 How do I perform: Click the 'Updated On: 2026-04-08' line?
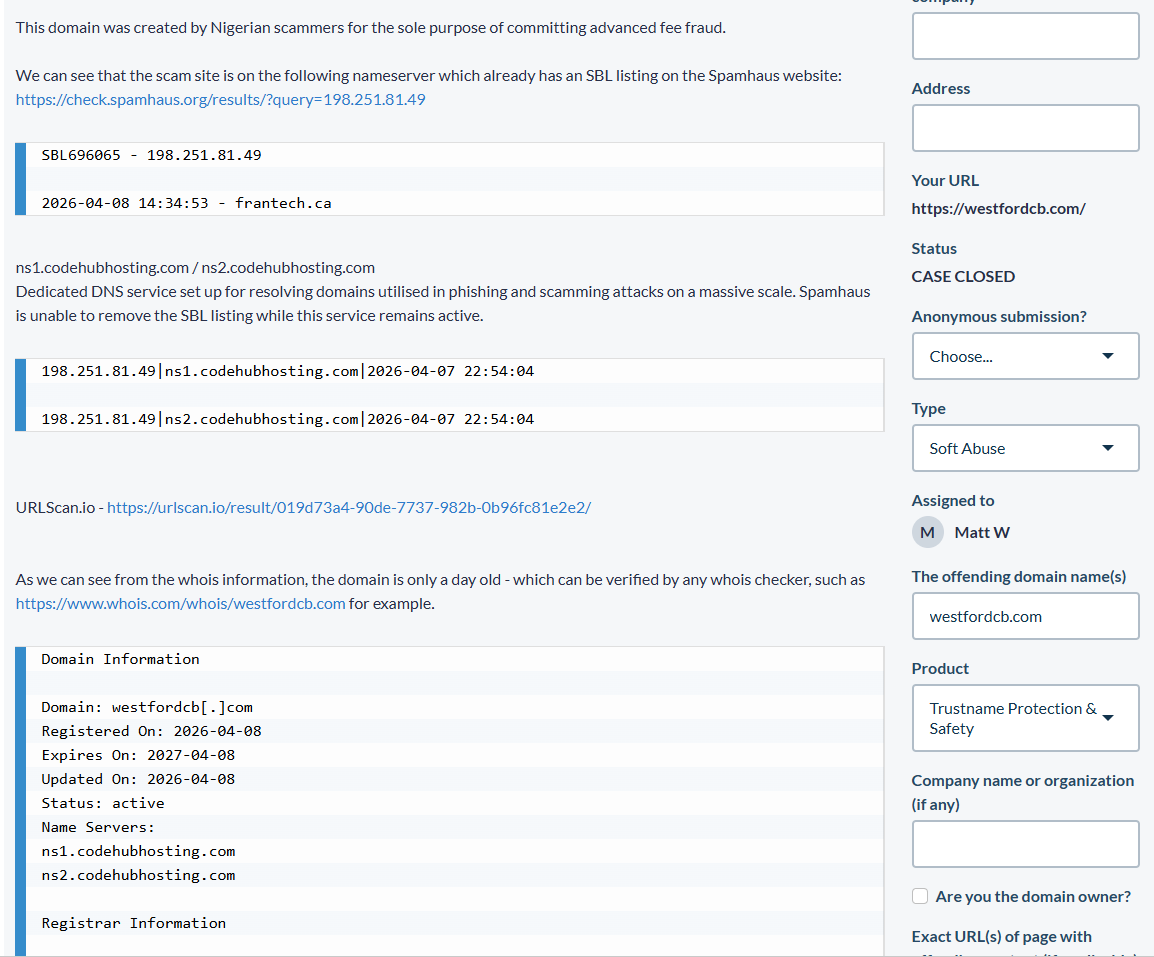(x=138, y=779)
